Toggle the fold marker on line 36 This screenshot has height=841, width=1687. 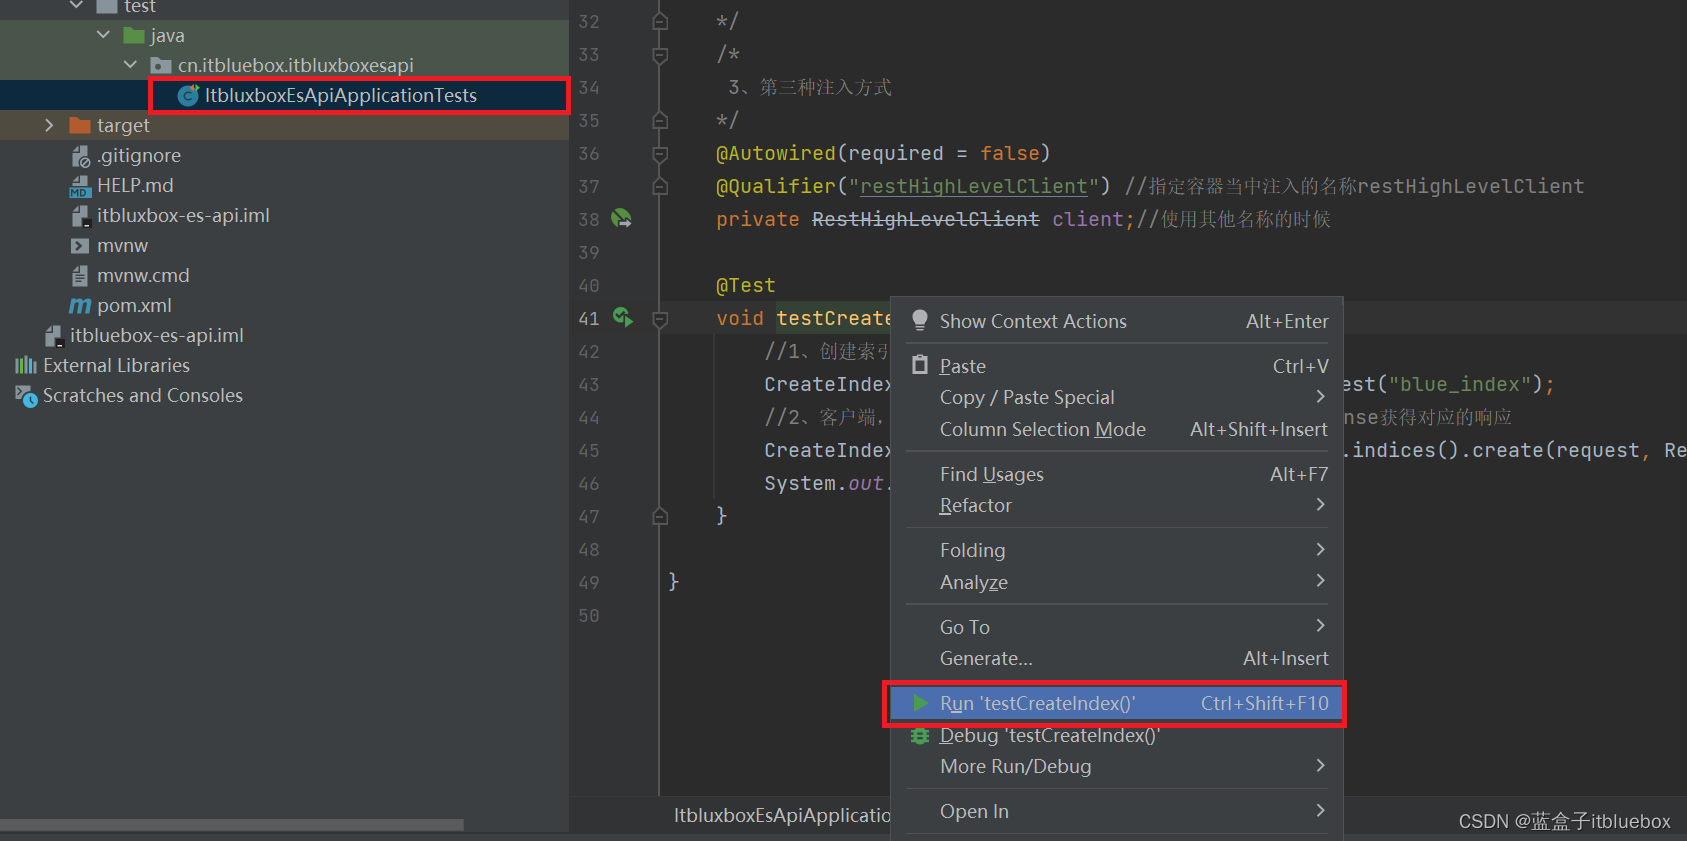point(660,153)
